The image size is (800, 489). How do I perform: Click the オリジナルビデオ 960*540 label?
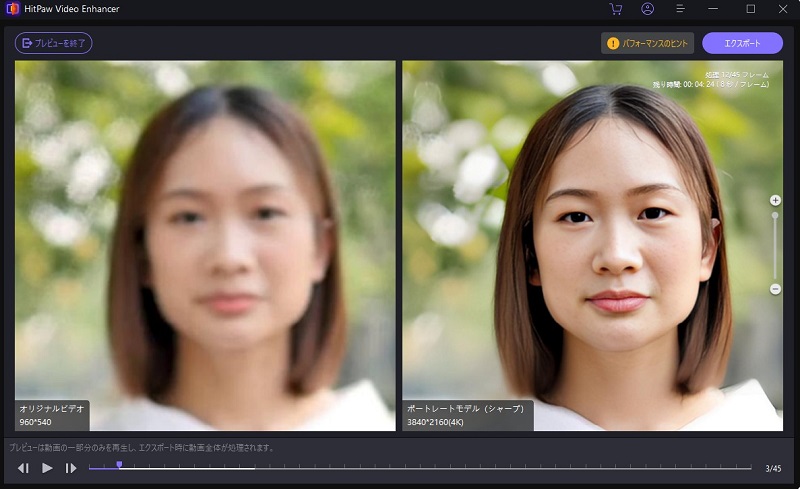pos(52,415)
